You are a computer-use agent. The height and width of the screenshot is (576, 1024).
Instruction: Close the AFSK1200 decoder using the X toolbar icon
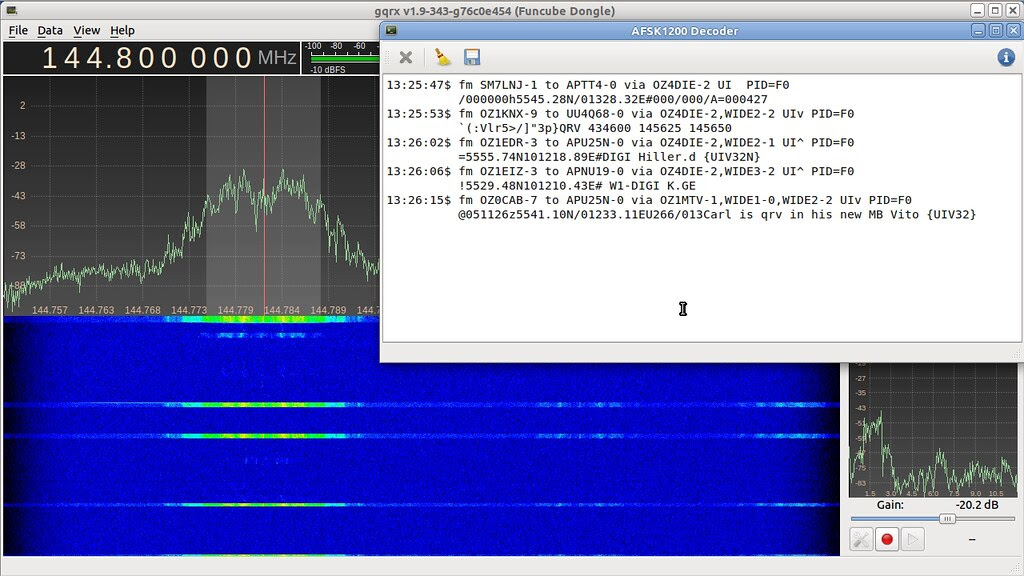pyautogui.click(x=406, y=57)
